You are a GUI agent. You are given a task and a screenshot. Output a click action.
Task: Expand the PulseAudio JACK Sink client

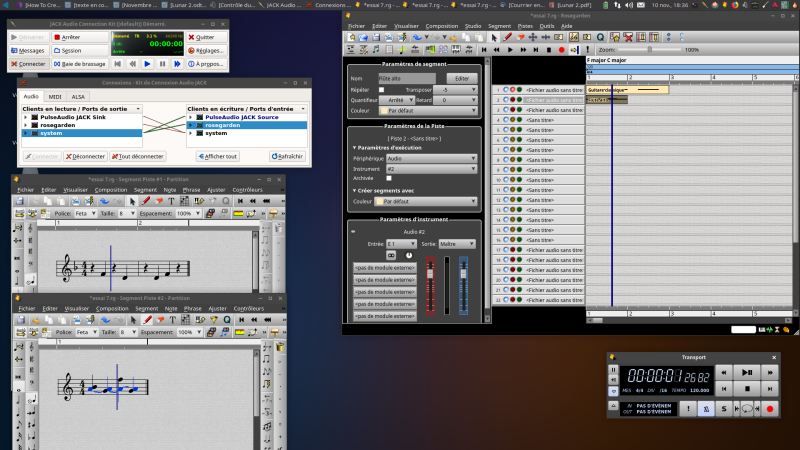click(x=26, y=116)
